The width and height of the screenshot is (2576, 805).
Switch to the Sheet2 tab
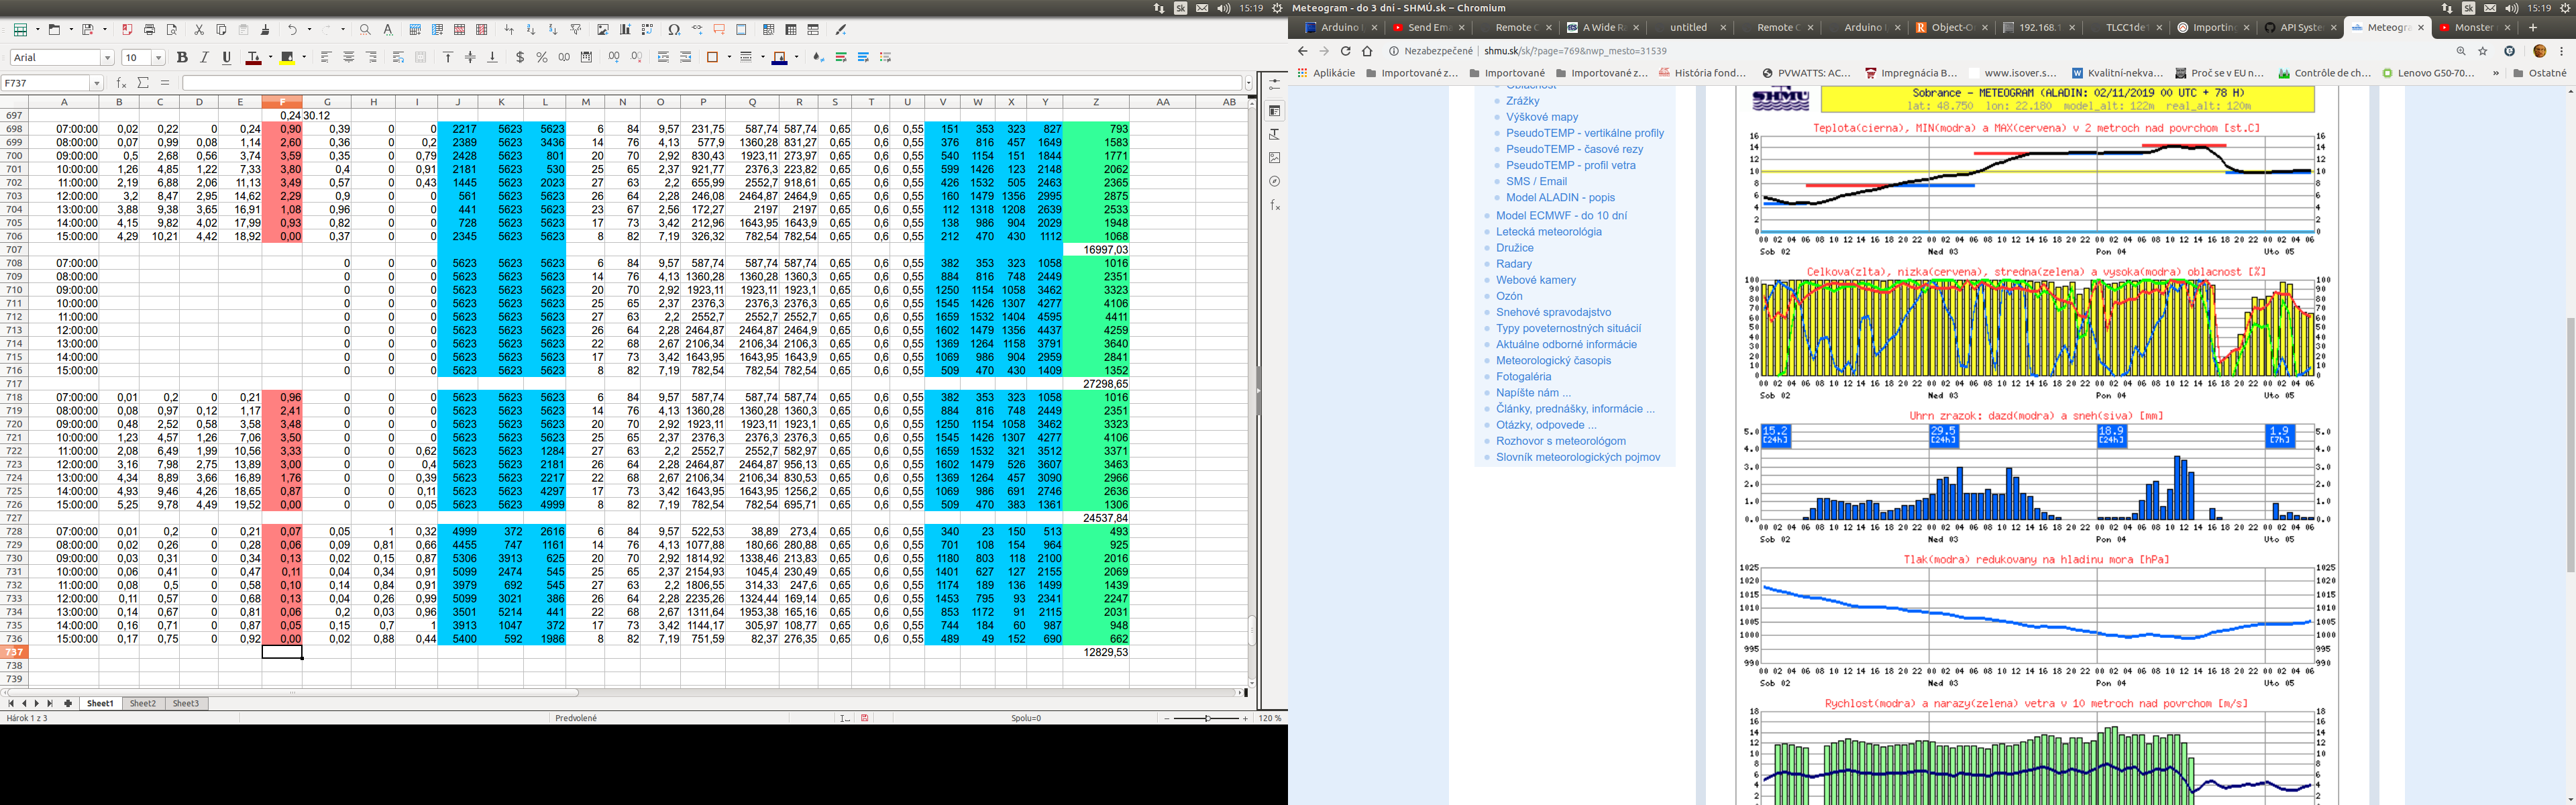(x=143, y=704)
